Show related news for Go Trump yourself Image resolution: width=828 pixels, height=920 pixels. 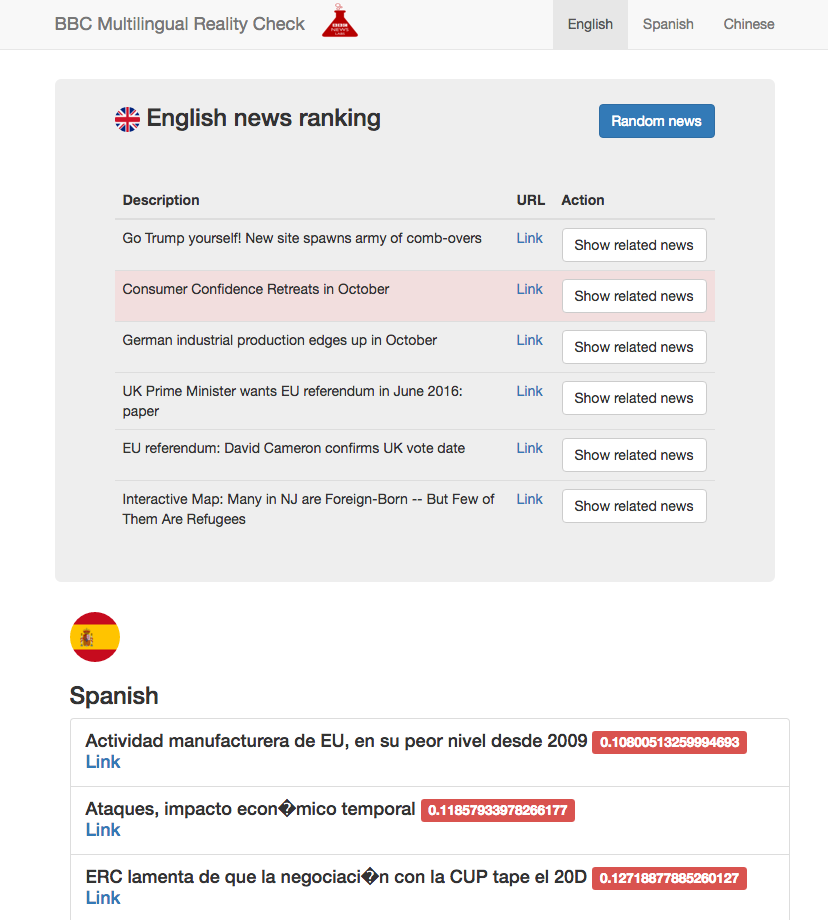[x=634, y=245]
